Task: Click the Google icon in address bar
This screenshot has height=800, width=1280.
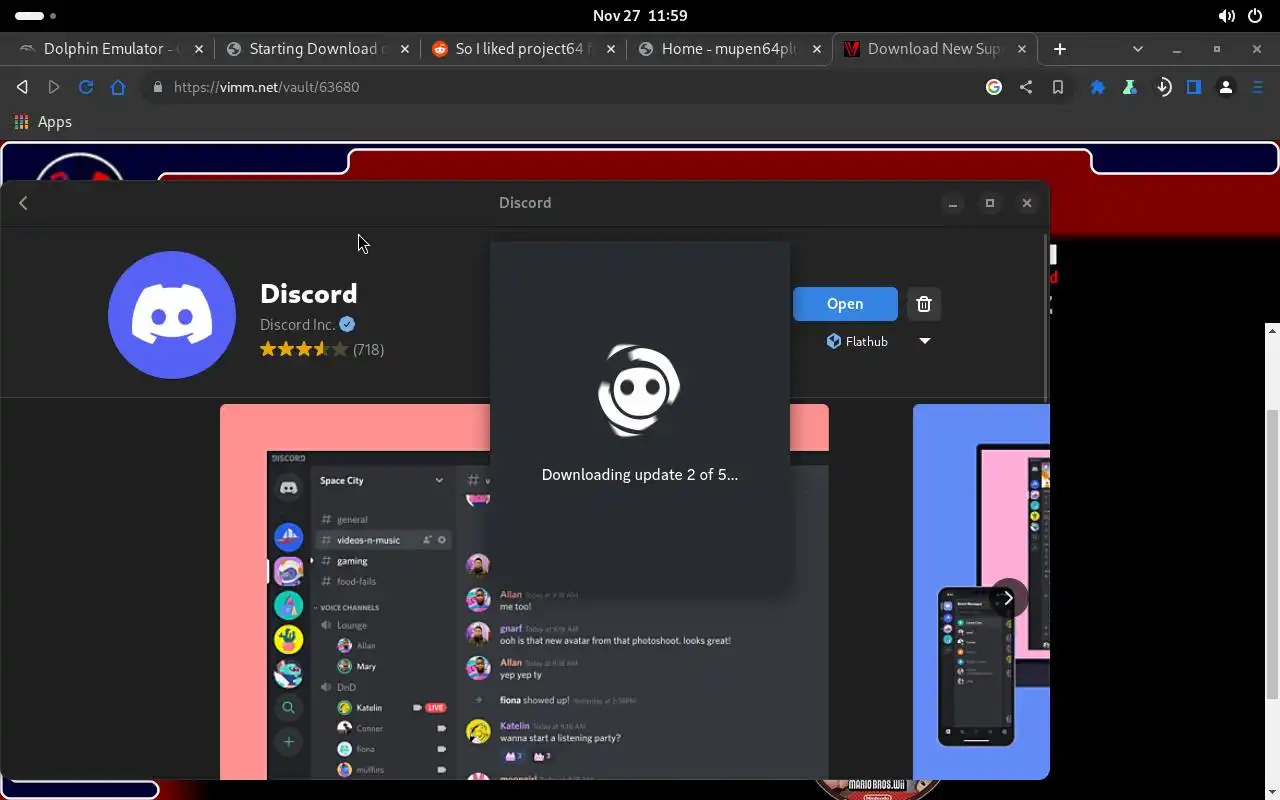Action: point(994,87)
